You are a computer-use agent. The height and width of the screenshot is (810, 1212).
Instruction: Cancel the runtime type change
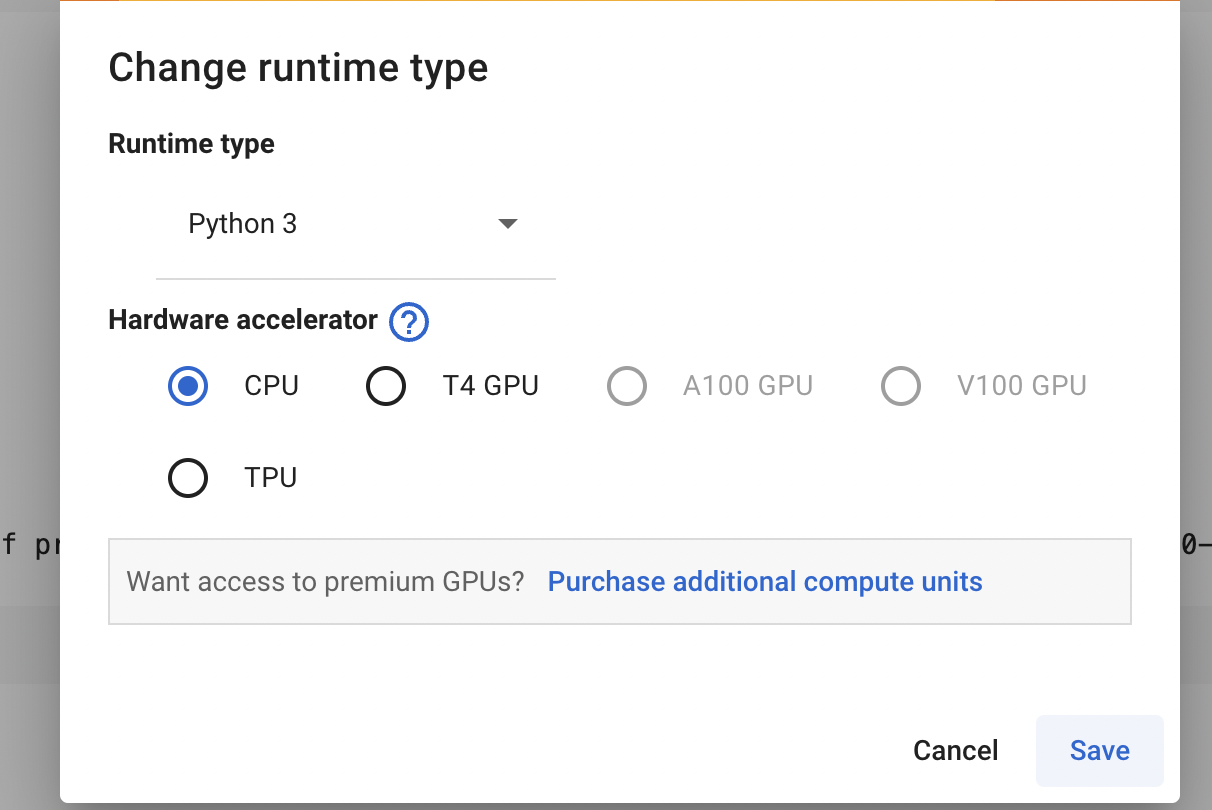point(955,751)
